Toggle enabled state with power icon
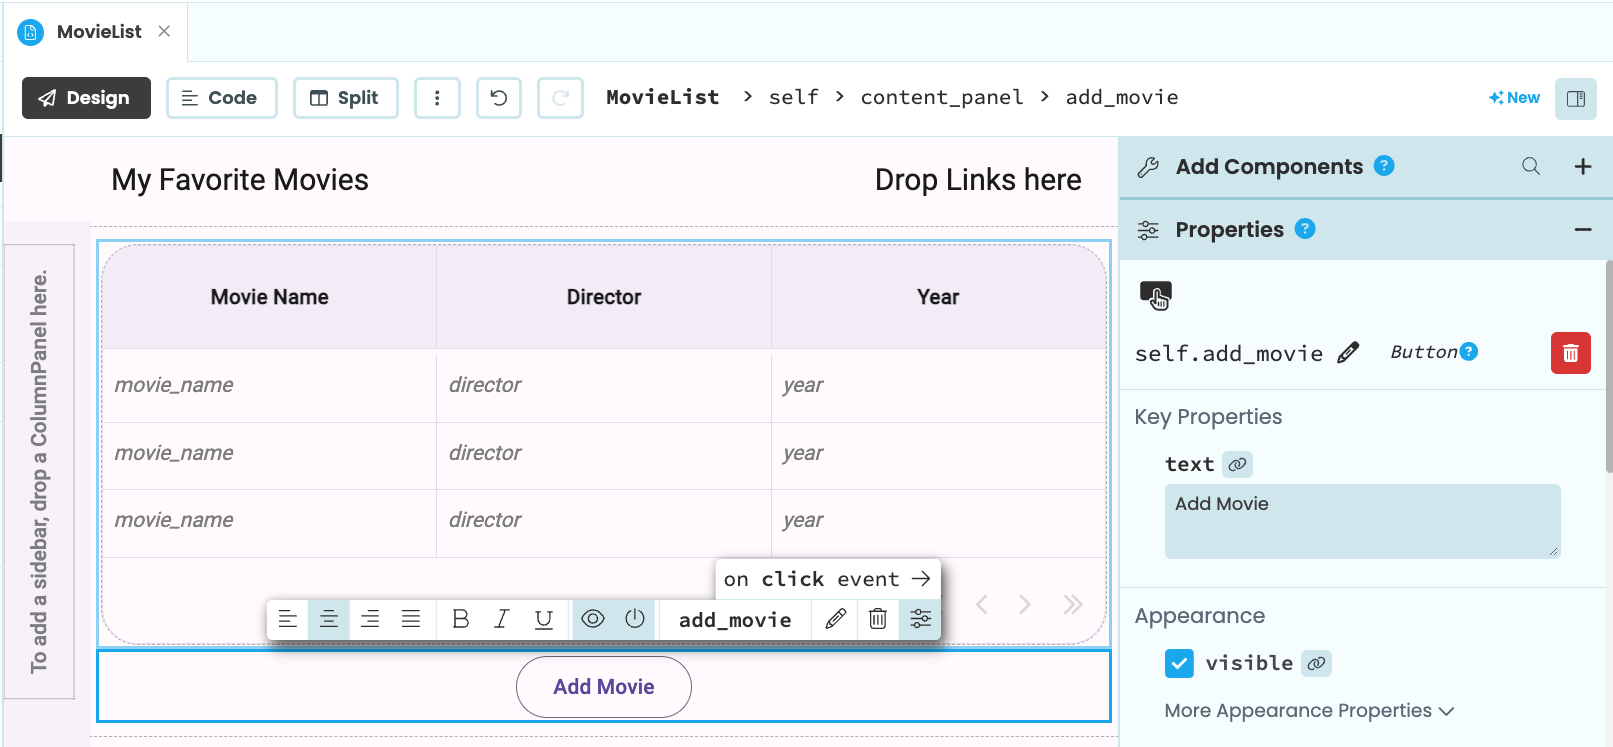The height and width of the screenshot is (747, 1613). point(635,619)
